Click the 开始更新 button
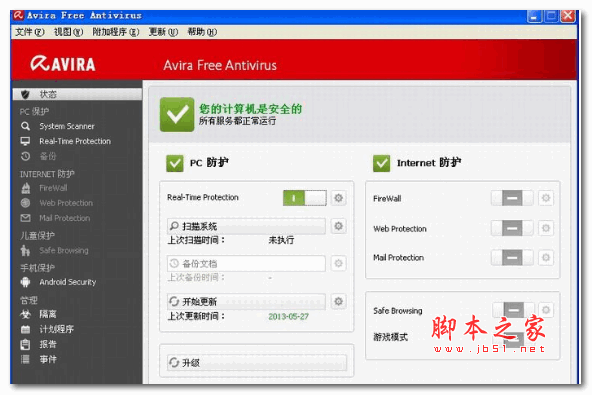592x395 pixels. coord(246,301)
